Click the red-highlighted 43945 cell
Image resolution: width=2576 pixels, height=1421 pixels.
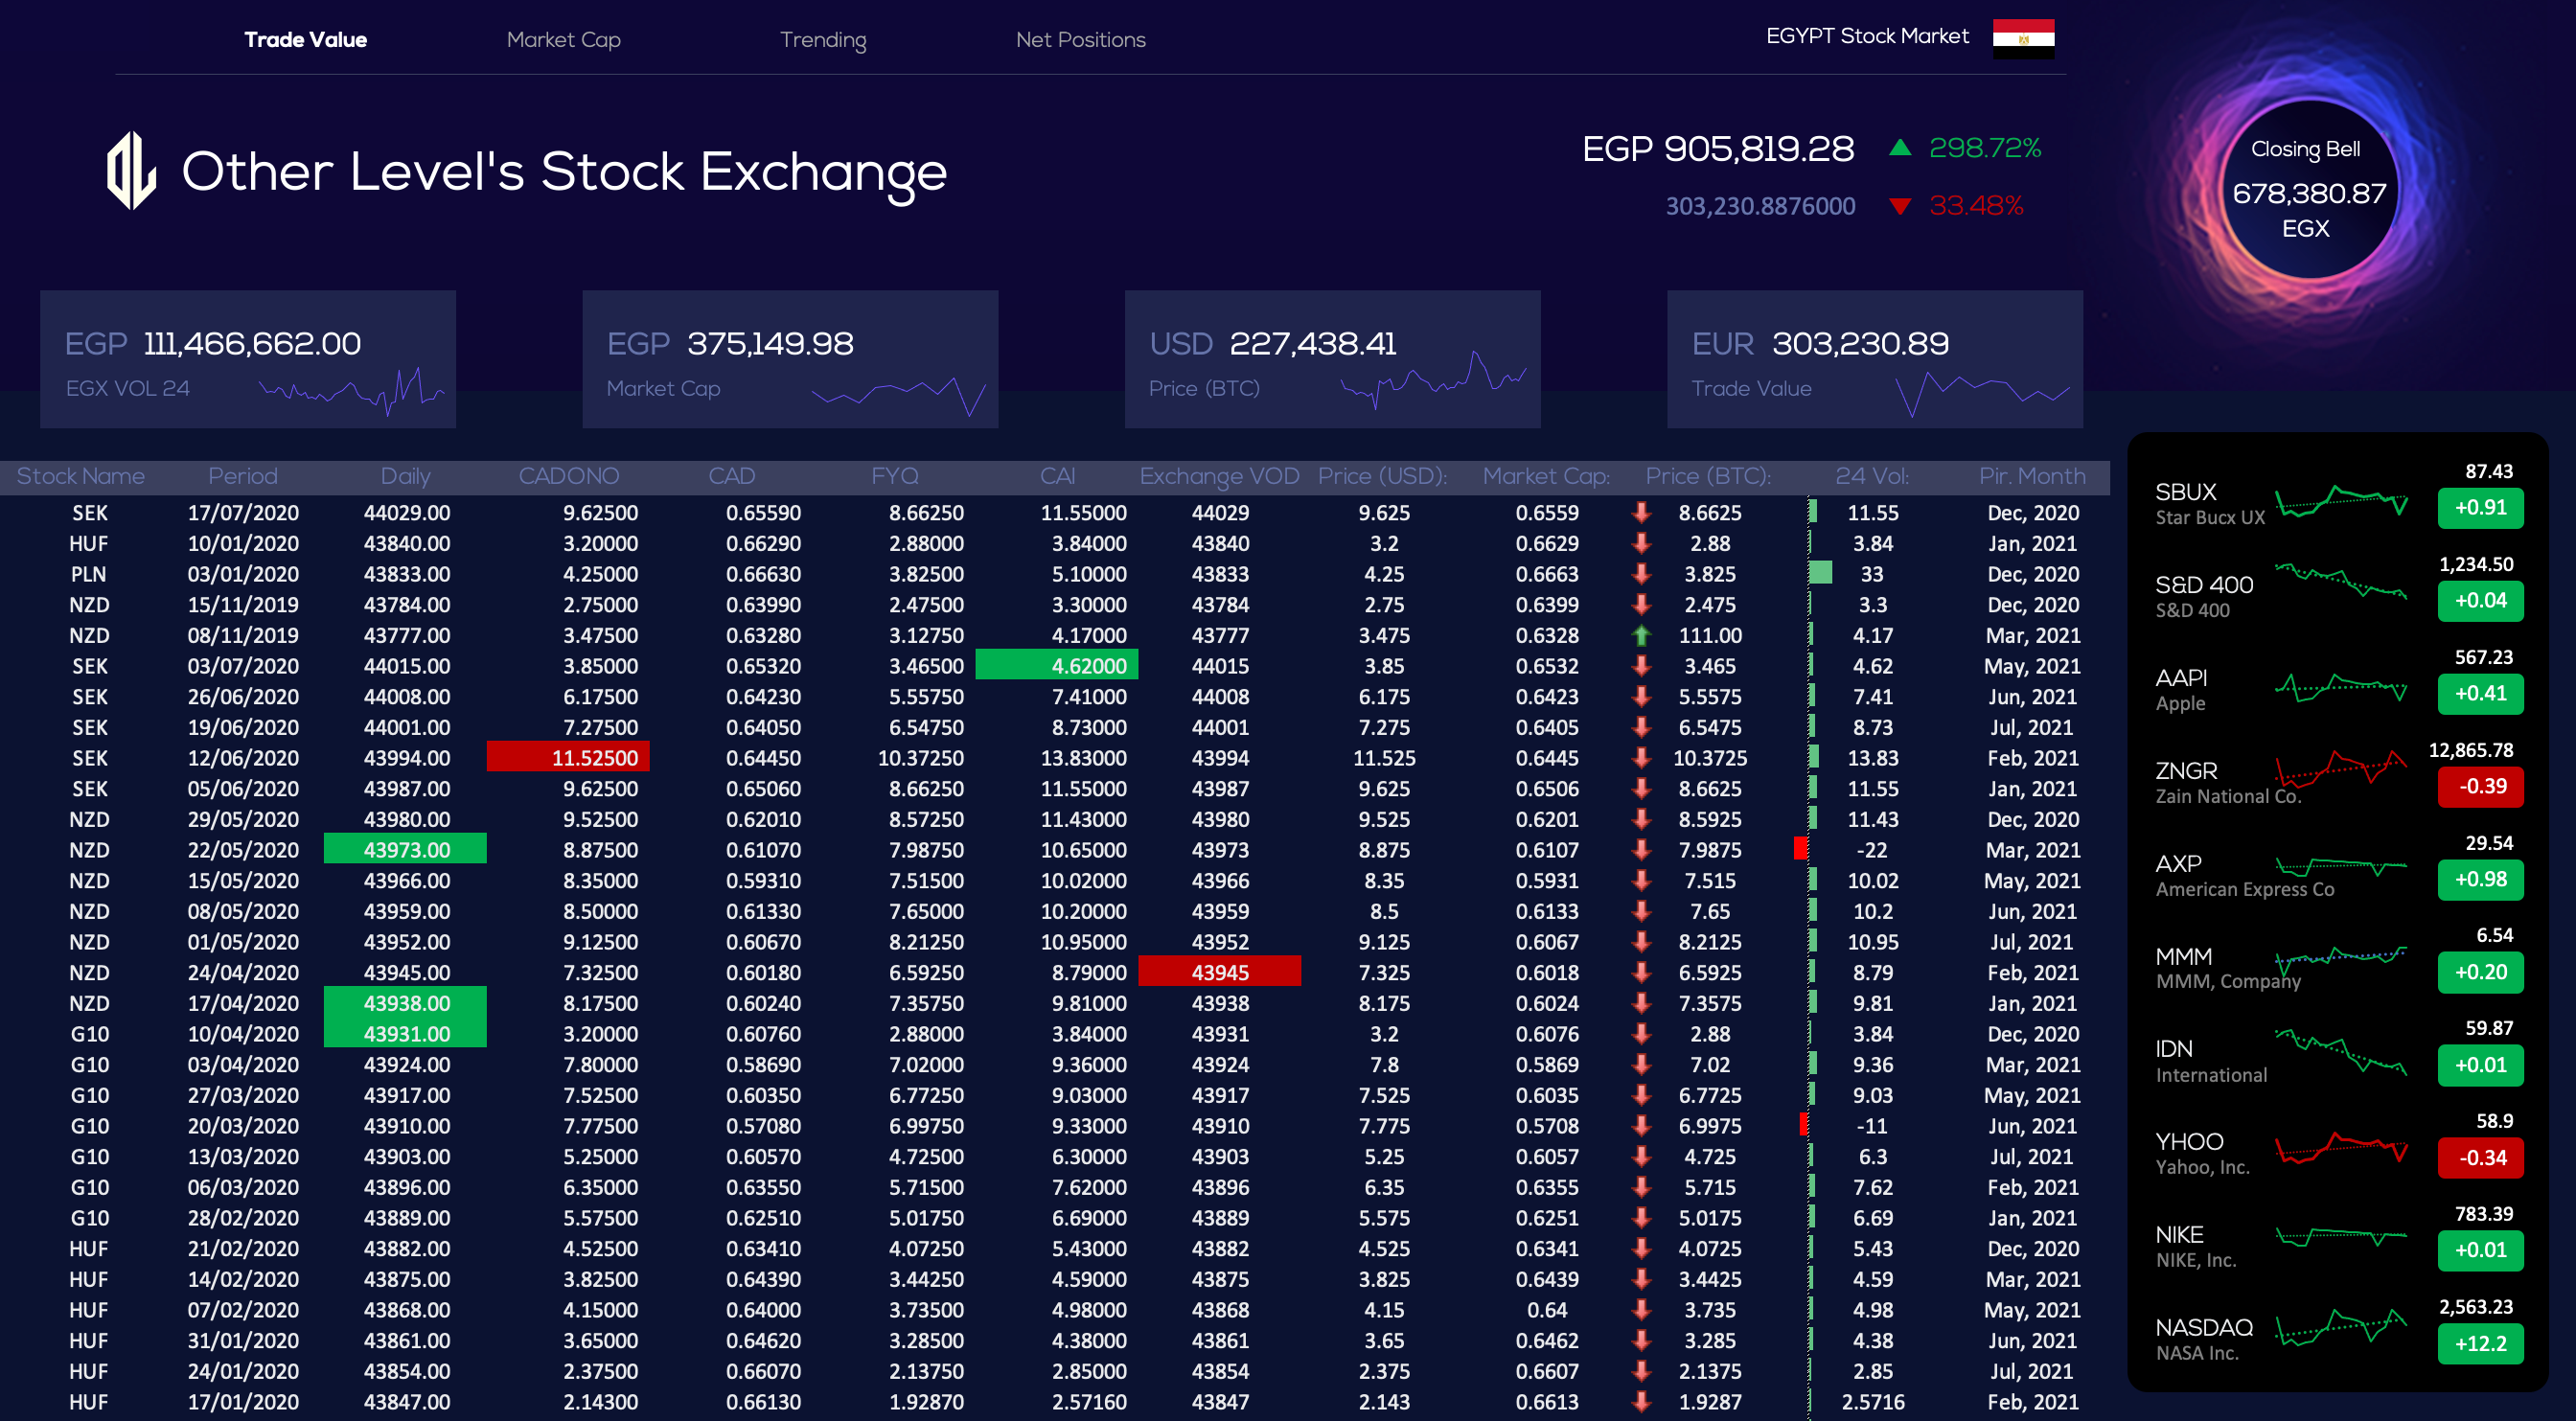point(1219,972)
